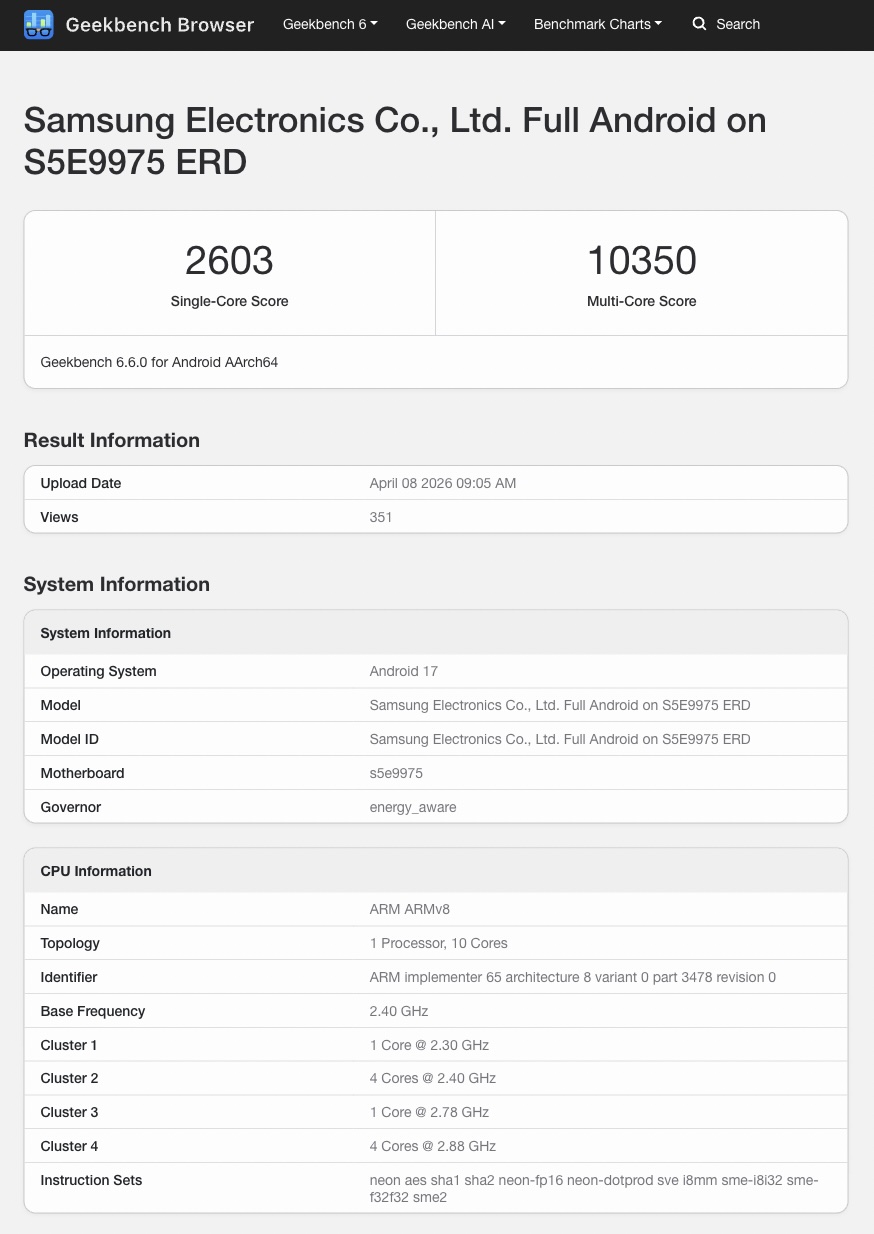Image resolution: width=874 pixels, height=1234 pixels.
Task: Click the 2603 single-core score
Action: pyautogui.click(x=229, y=261)
